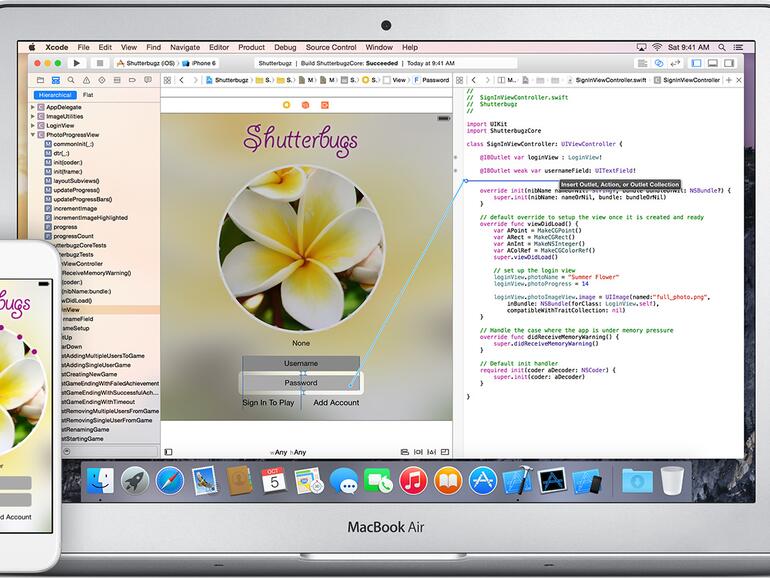Switch to the Version editor
Image resolution: width=770 pixels, height=578 pixels.
pos(675,63)
